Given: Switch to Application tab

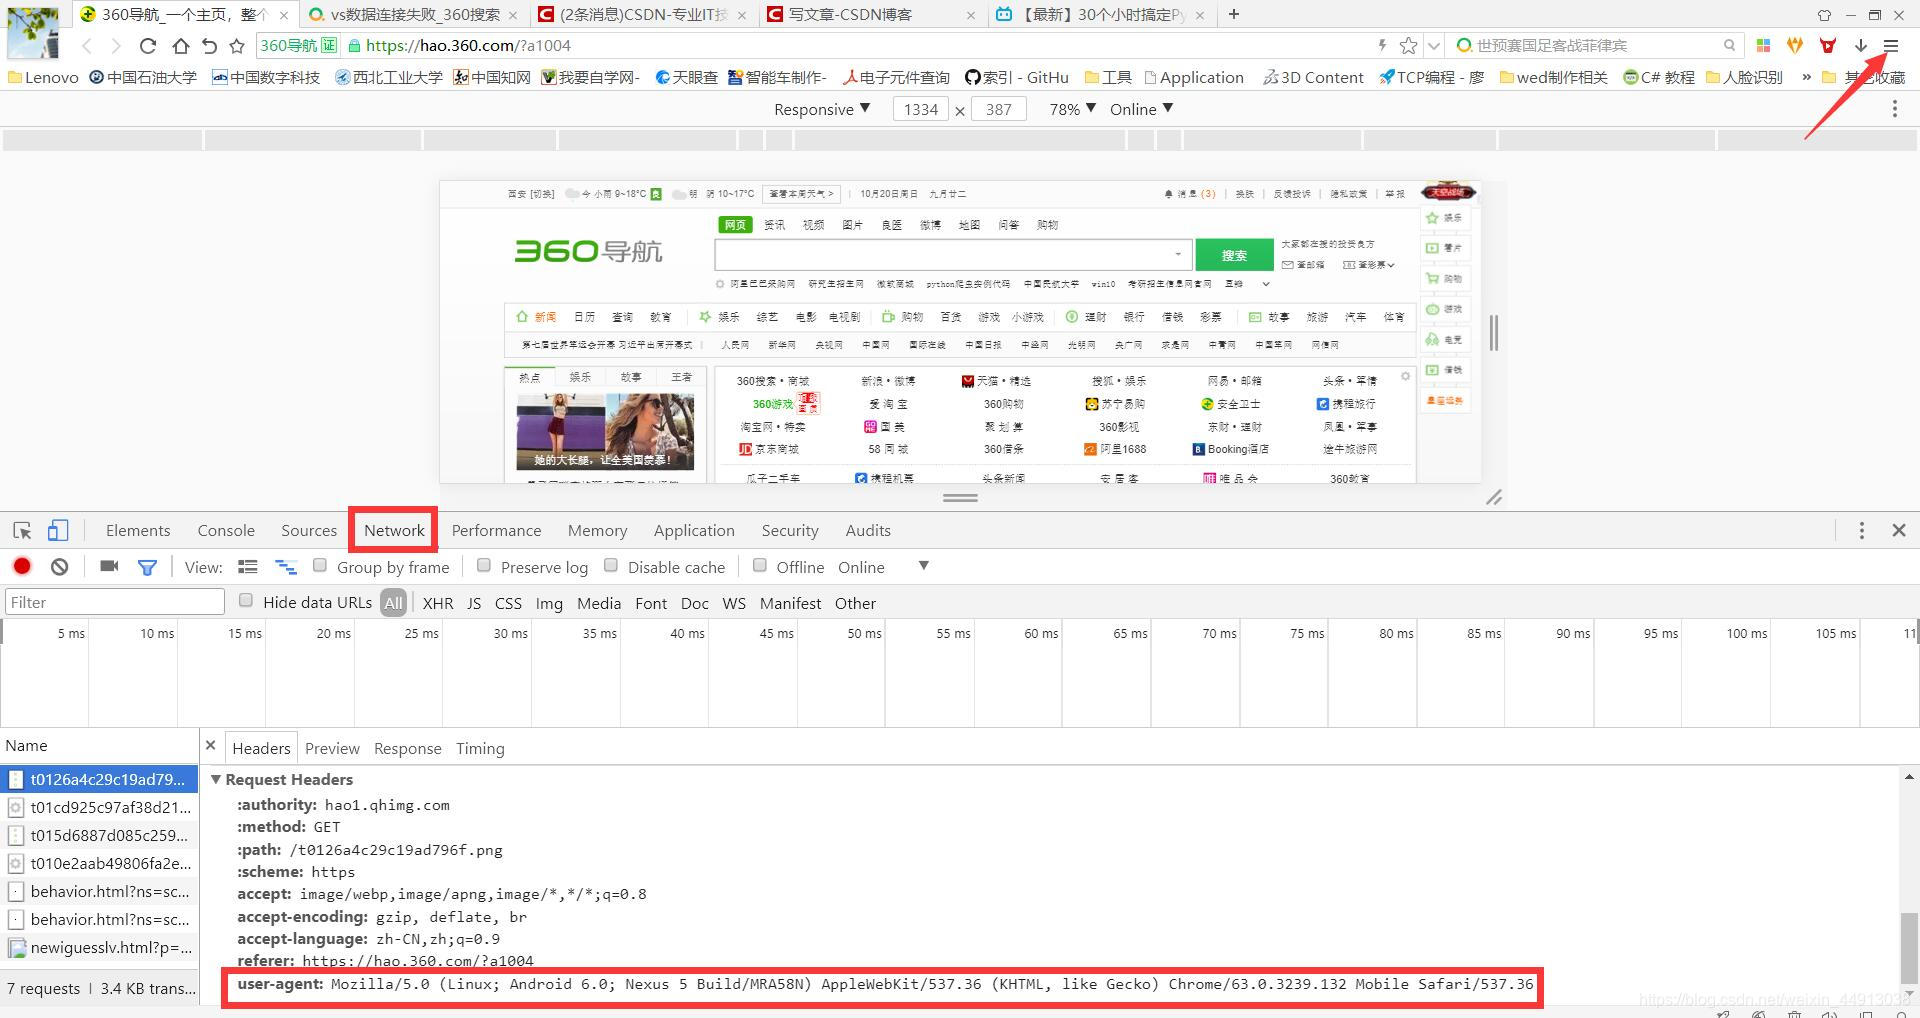Looking at the screenshot, I should [x=694, y=530].
